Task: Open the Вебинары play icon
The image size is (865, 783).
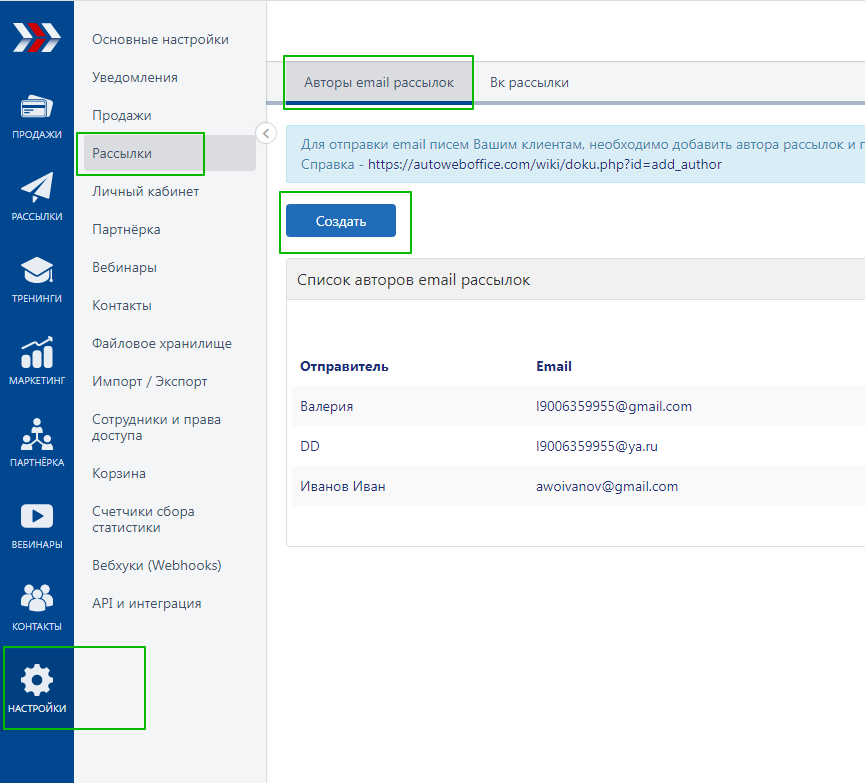Action: tap(37, 517)
